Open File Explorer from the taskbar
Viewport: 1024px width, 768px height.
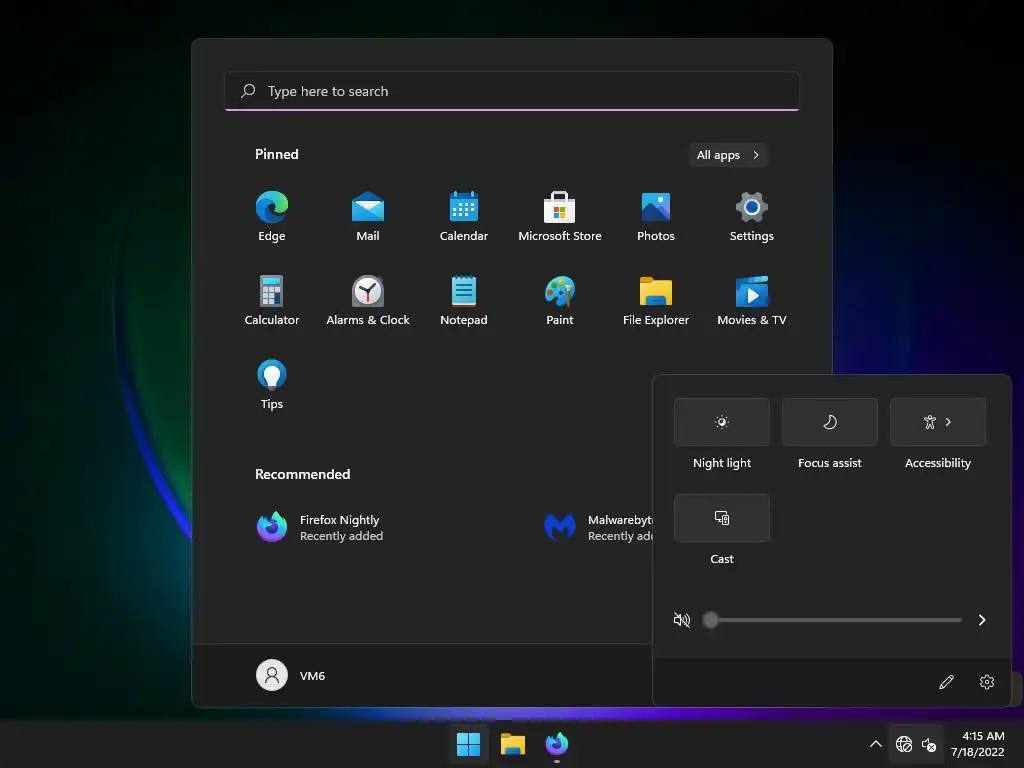pos(513,744)
